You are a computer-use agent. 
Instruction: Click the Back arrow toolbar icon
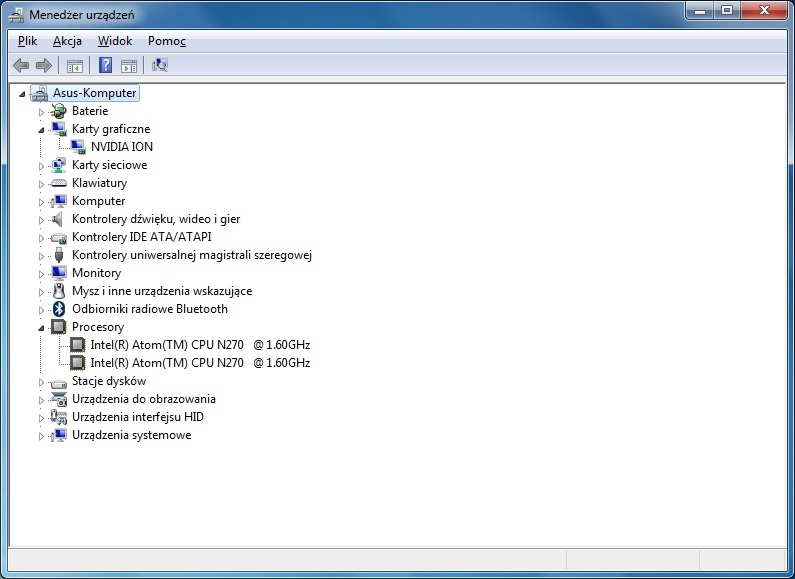(21, 65)
